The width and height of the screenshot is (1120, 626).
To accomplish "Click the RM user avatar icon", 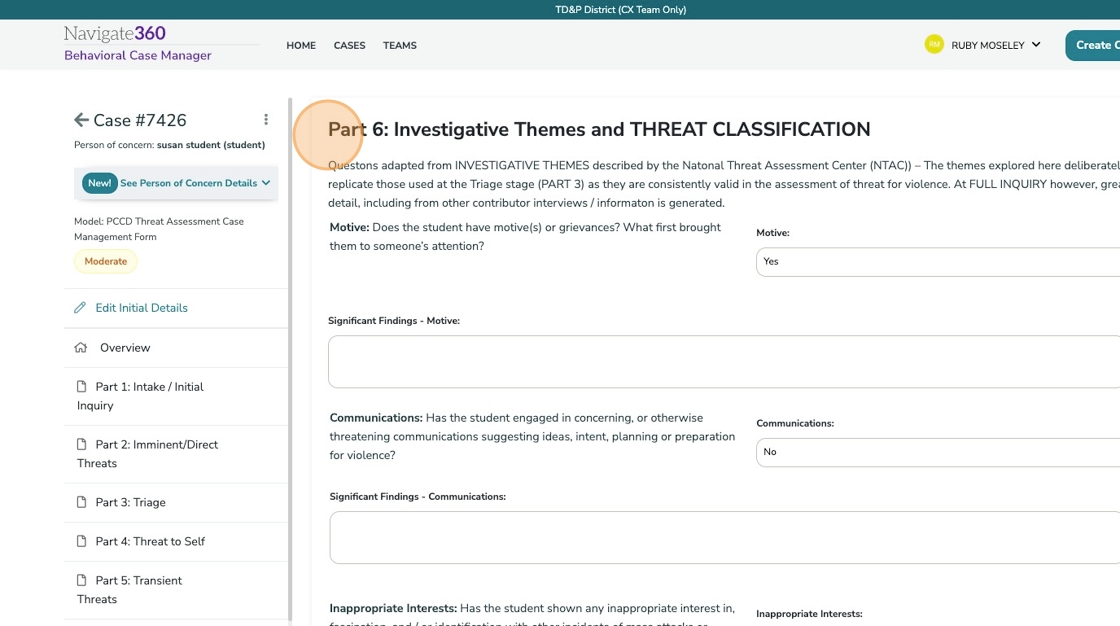I will tap(934, 44).
